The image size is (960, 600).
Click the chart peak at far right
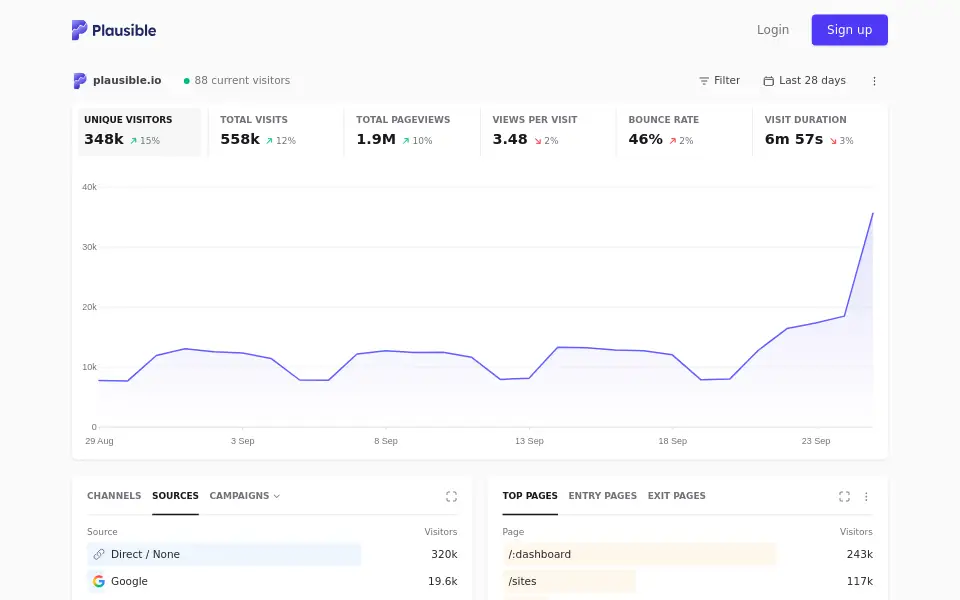click(872, 214)
